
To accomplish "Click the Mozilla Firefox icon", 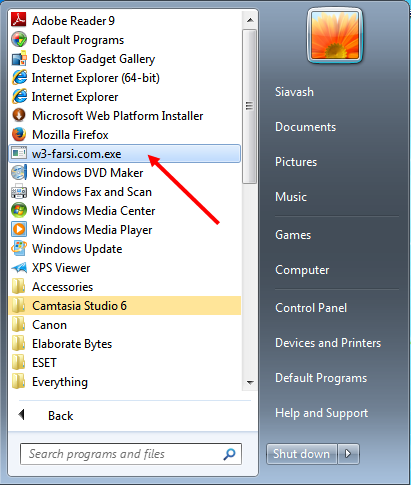I will tap(19, 134).
